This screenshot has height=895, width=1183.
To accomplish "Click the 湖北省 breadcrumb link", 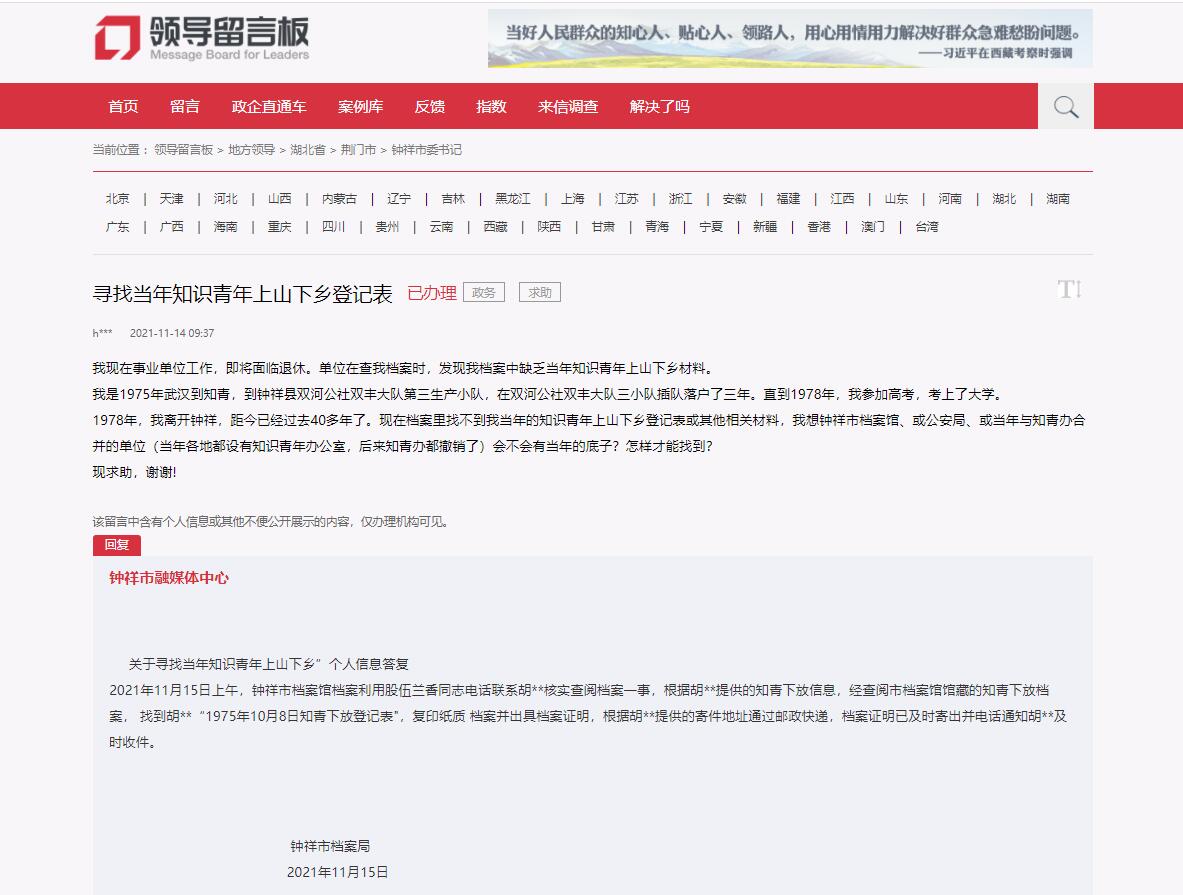I will [x=307, y=150].
